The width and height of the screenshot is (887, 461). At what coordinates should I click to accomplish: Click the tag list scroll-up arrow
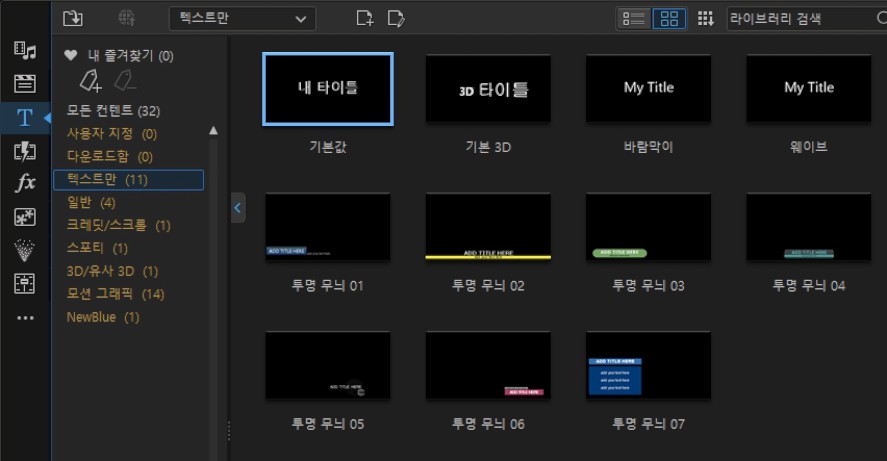point(213,131)
